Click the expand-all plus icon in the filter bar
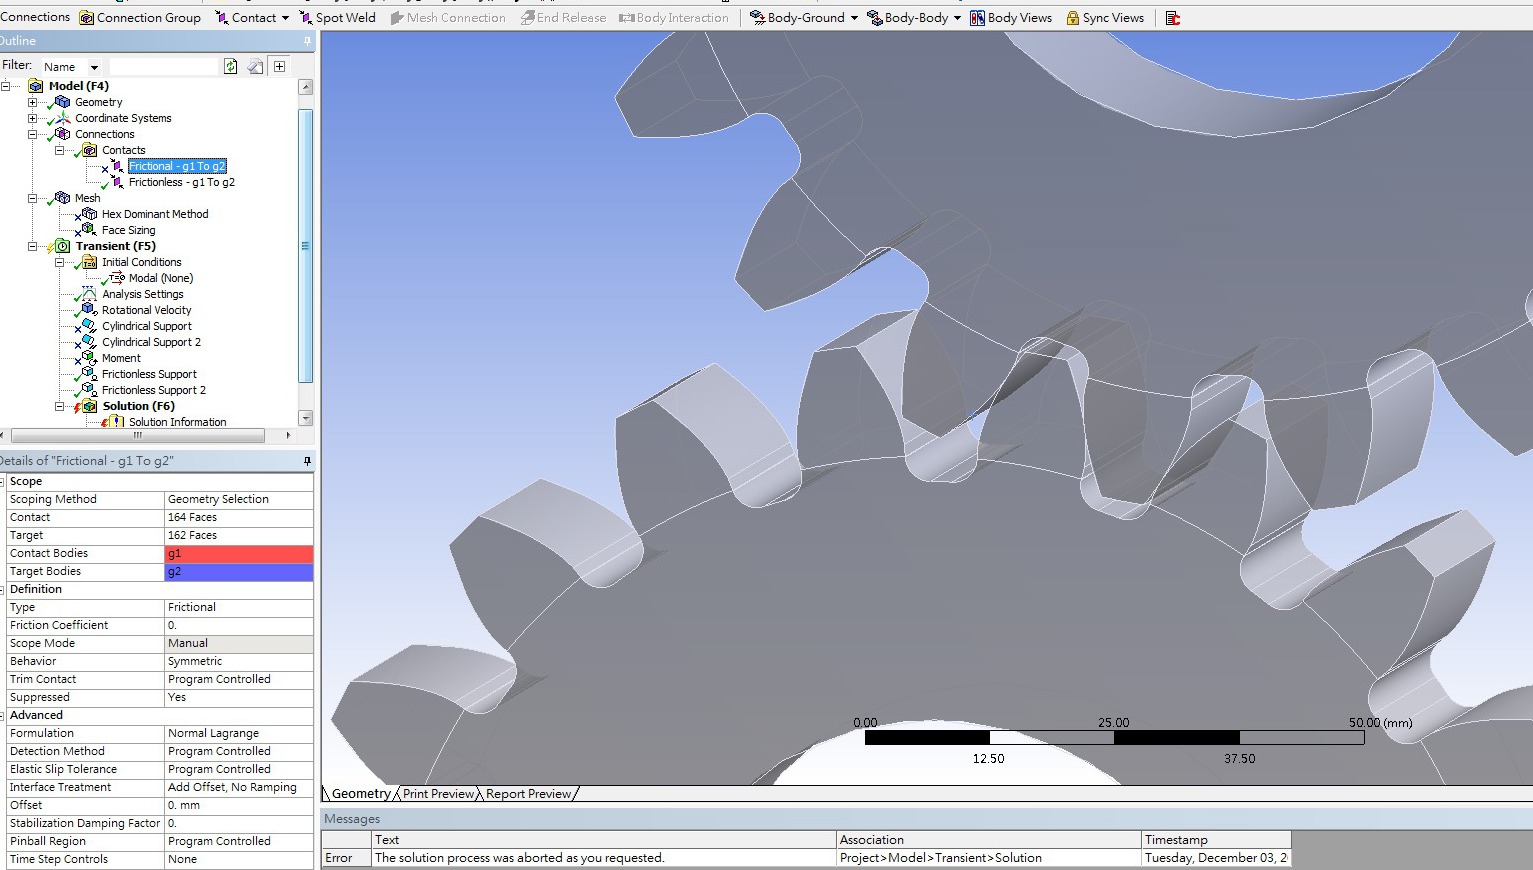 pos(280,66)
